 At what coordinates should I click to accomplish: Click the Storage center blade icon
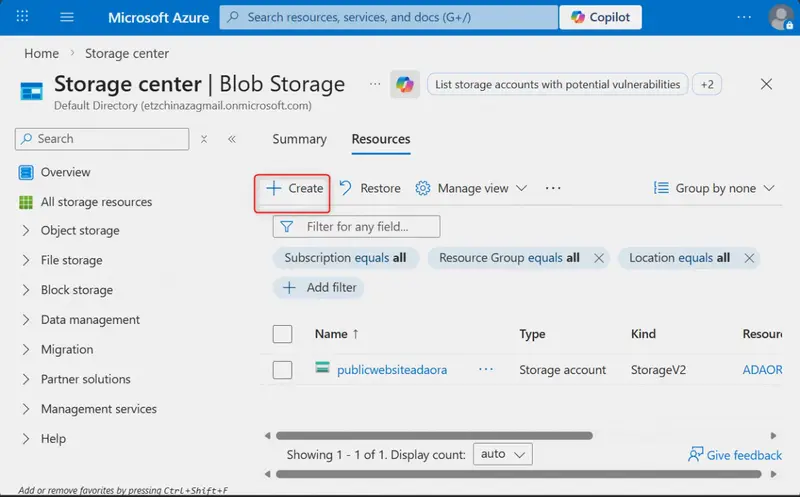click(31, 91)
